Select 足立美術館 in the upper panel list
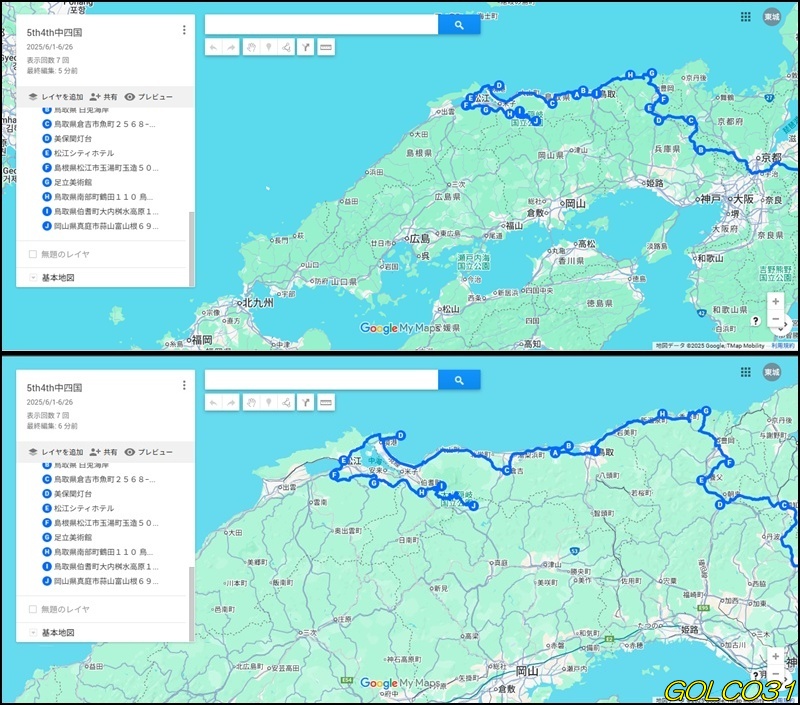 pyautogui.click(x=75, y=182)
